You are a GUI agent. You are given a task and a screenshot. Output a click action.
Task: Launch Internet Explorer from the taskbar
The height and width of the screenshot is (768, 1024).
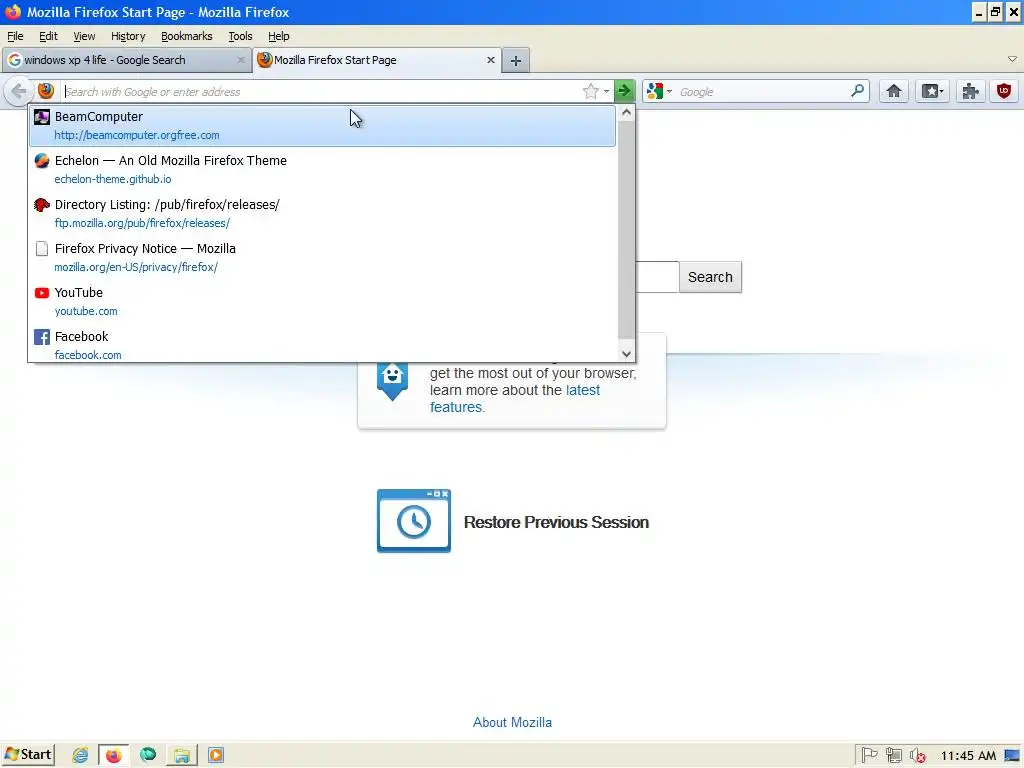click(x=80, y=755)
